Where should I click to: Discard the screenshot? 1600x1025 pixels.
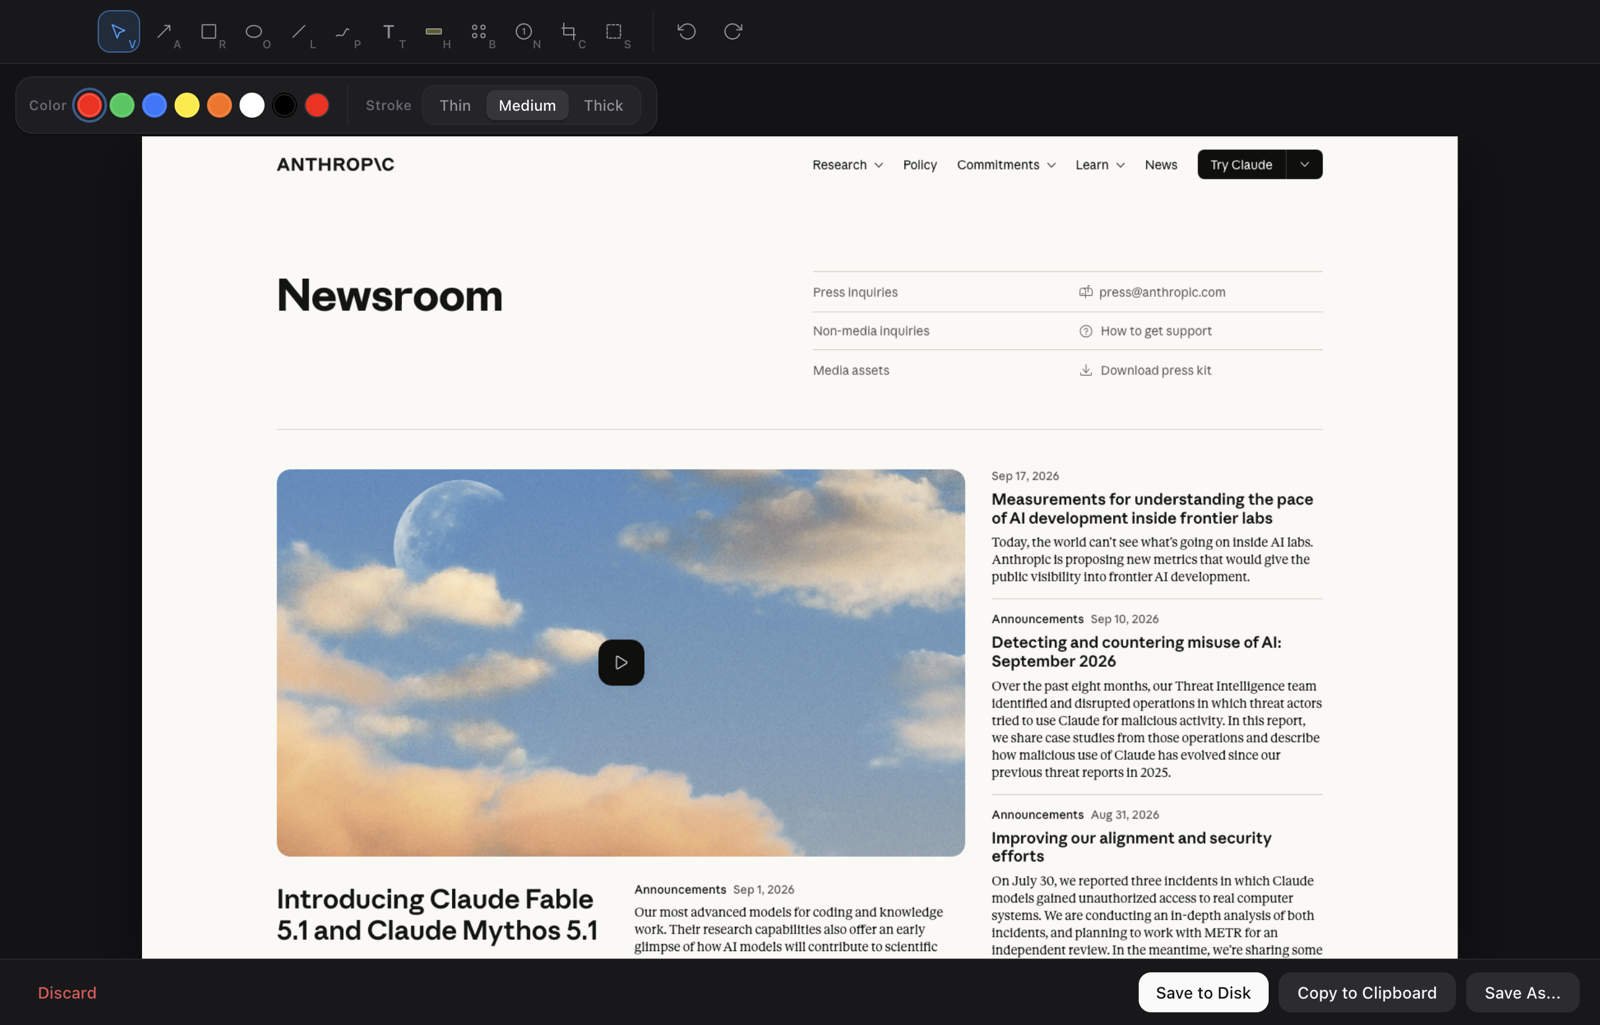67,993
